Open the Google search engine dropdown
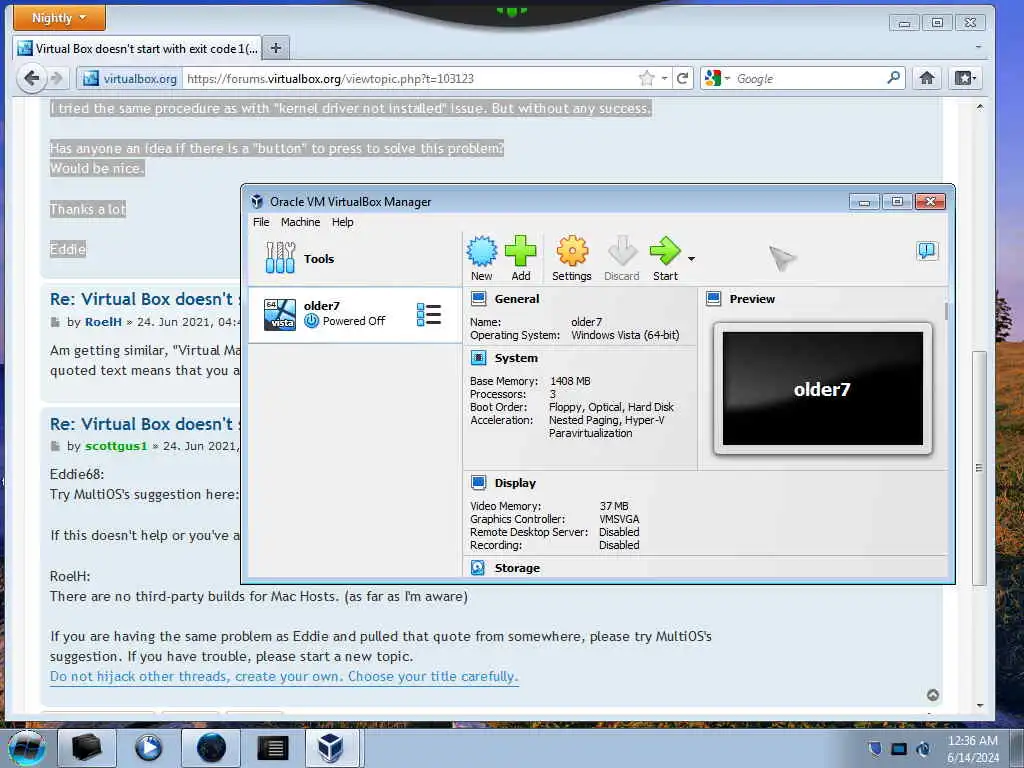1024x768 pixels. [x=717, y=78]
